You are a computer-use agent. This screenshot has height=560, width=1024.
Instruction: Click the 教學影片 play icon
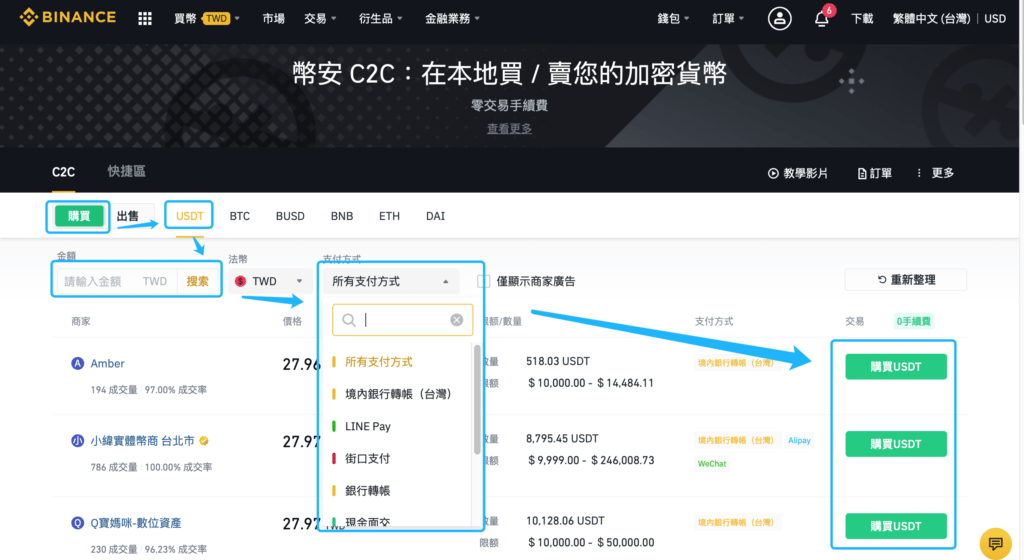click(x=773, y=173)
